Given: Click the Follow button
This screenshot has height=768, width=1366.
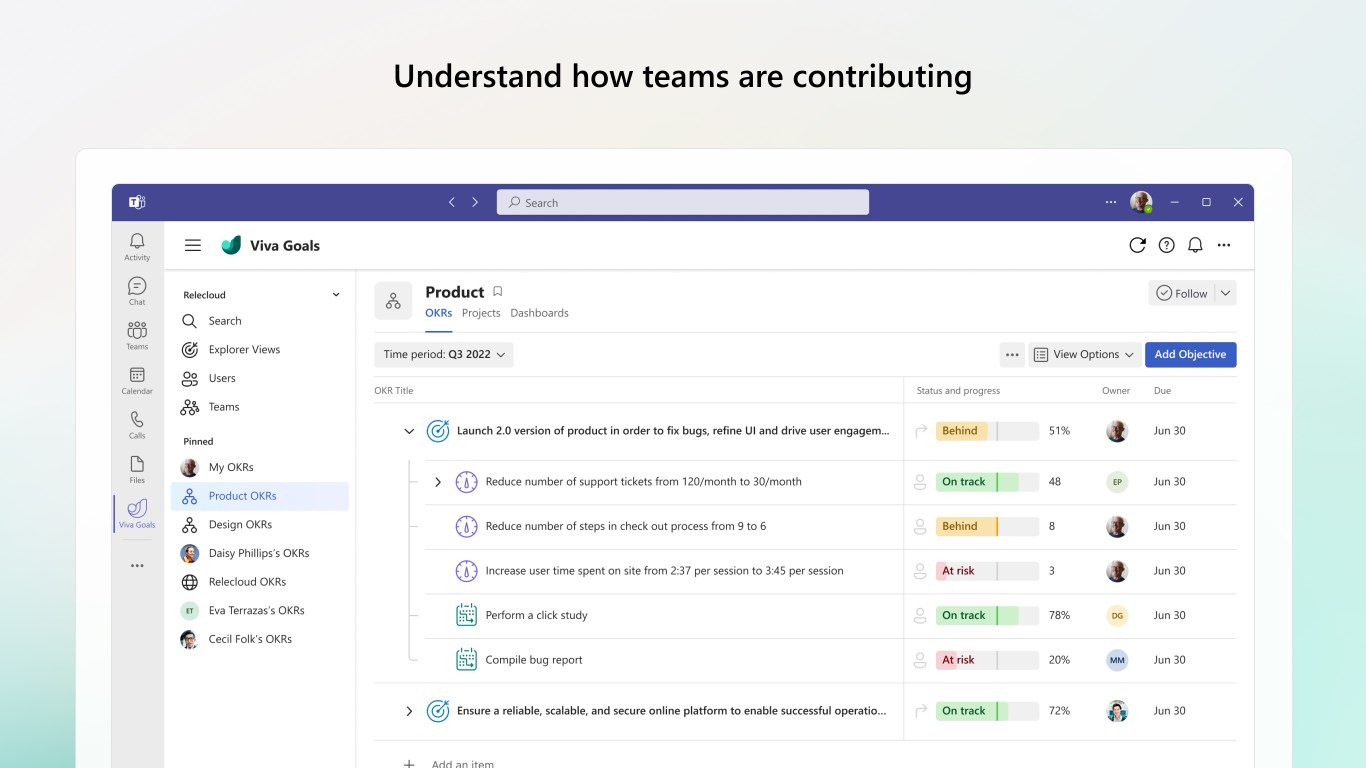Looking at the screenshot, I should tap(1181, 293).
